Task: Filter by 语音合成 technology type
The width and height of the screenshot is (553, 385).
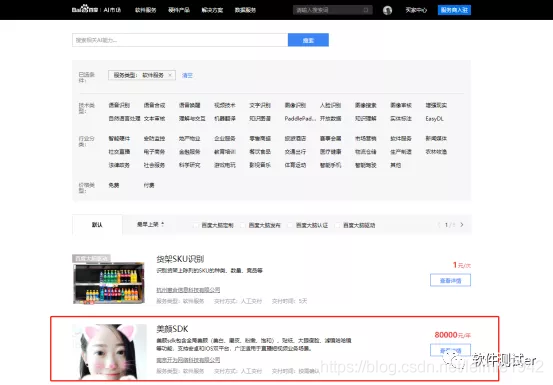Action: (x=154, y=105)
